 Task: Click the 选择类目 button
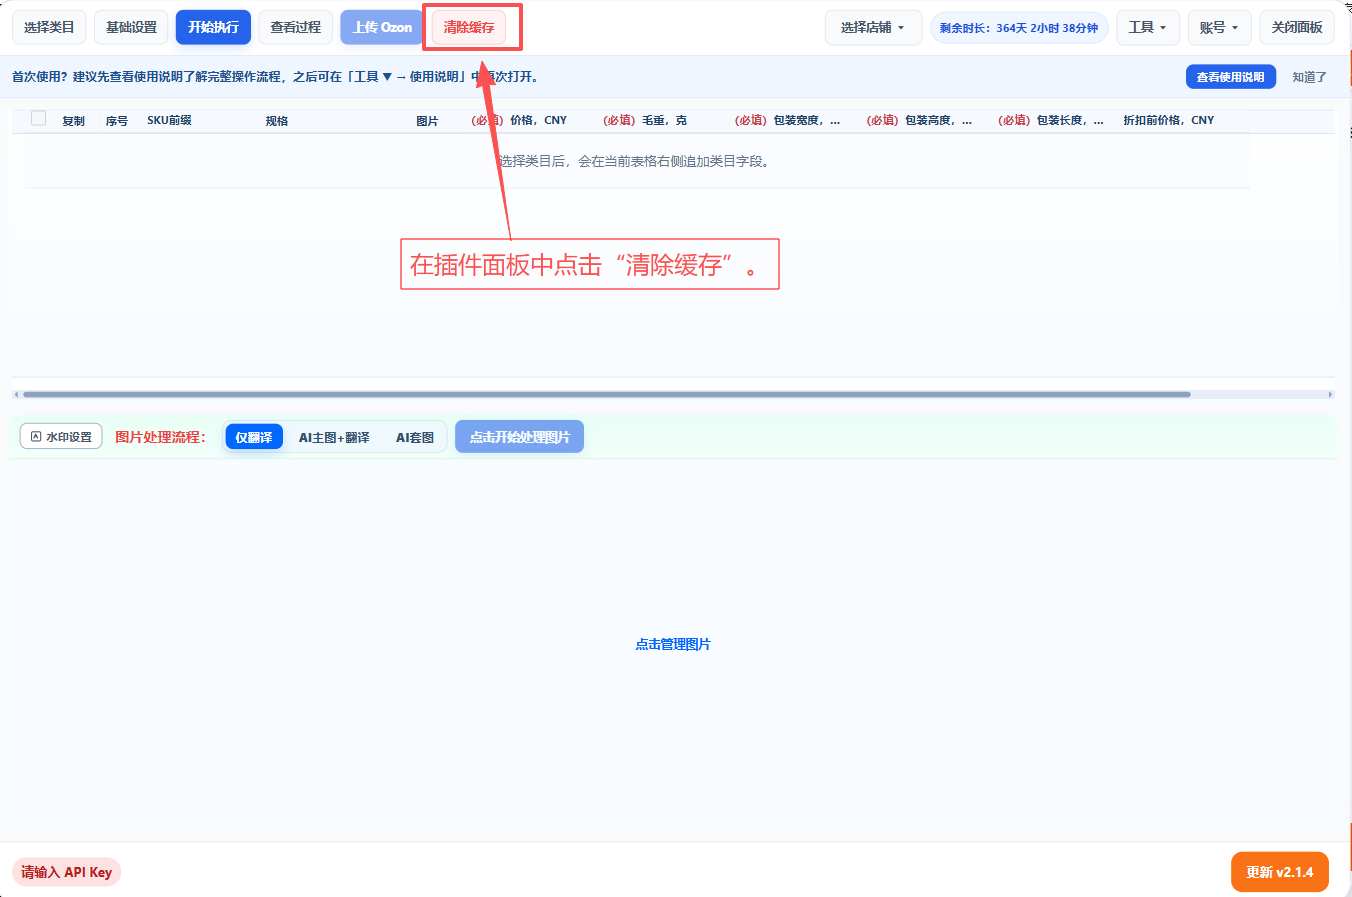click(x=49, y=27)
